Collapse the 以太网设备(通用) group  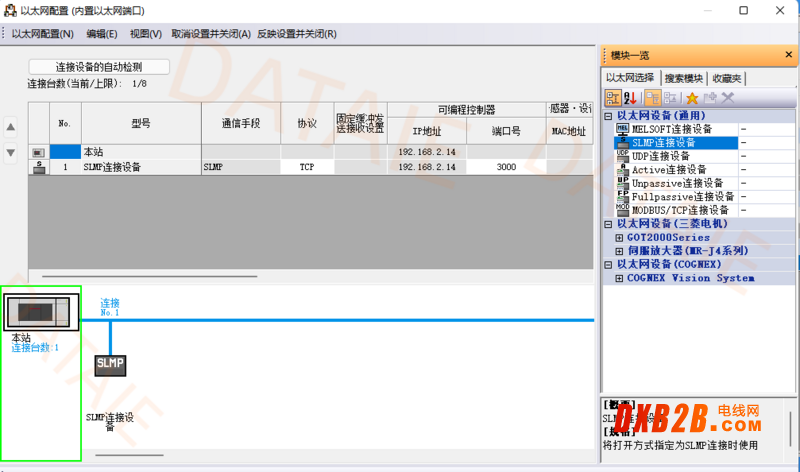click(x=608, y=116)
